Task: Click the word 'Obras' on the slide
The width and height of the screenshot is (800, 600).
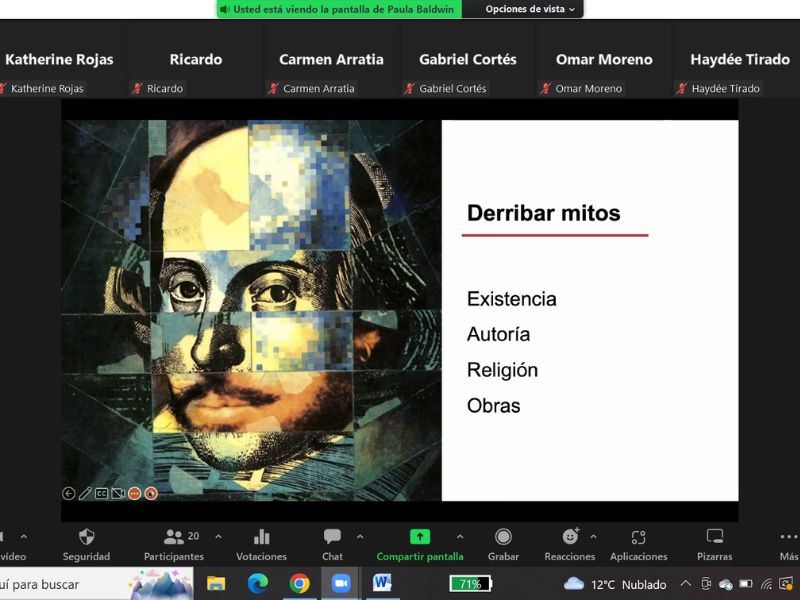Action: point(494,406)
